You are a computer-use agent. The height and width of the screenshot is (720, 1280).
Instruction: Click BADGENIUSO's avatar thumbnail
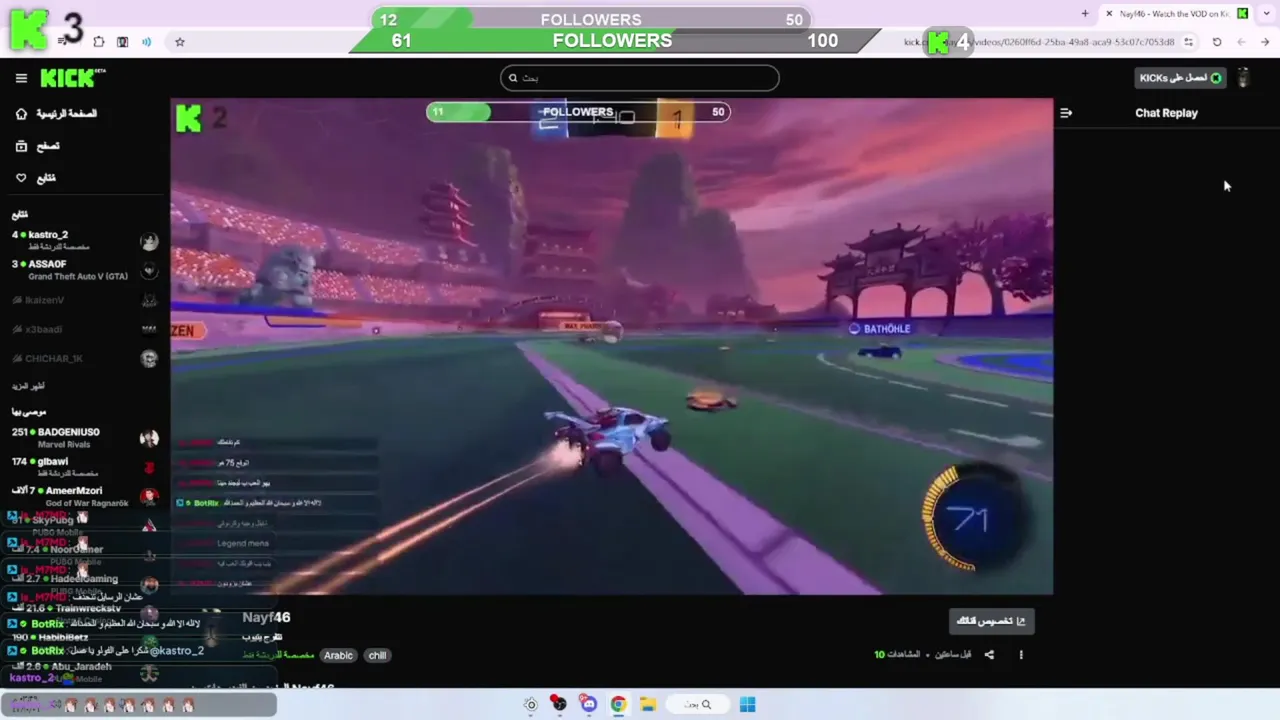tap(149, 438)
